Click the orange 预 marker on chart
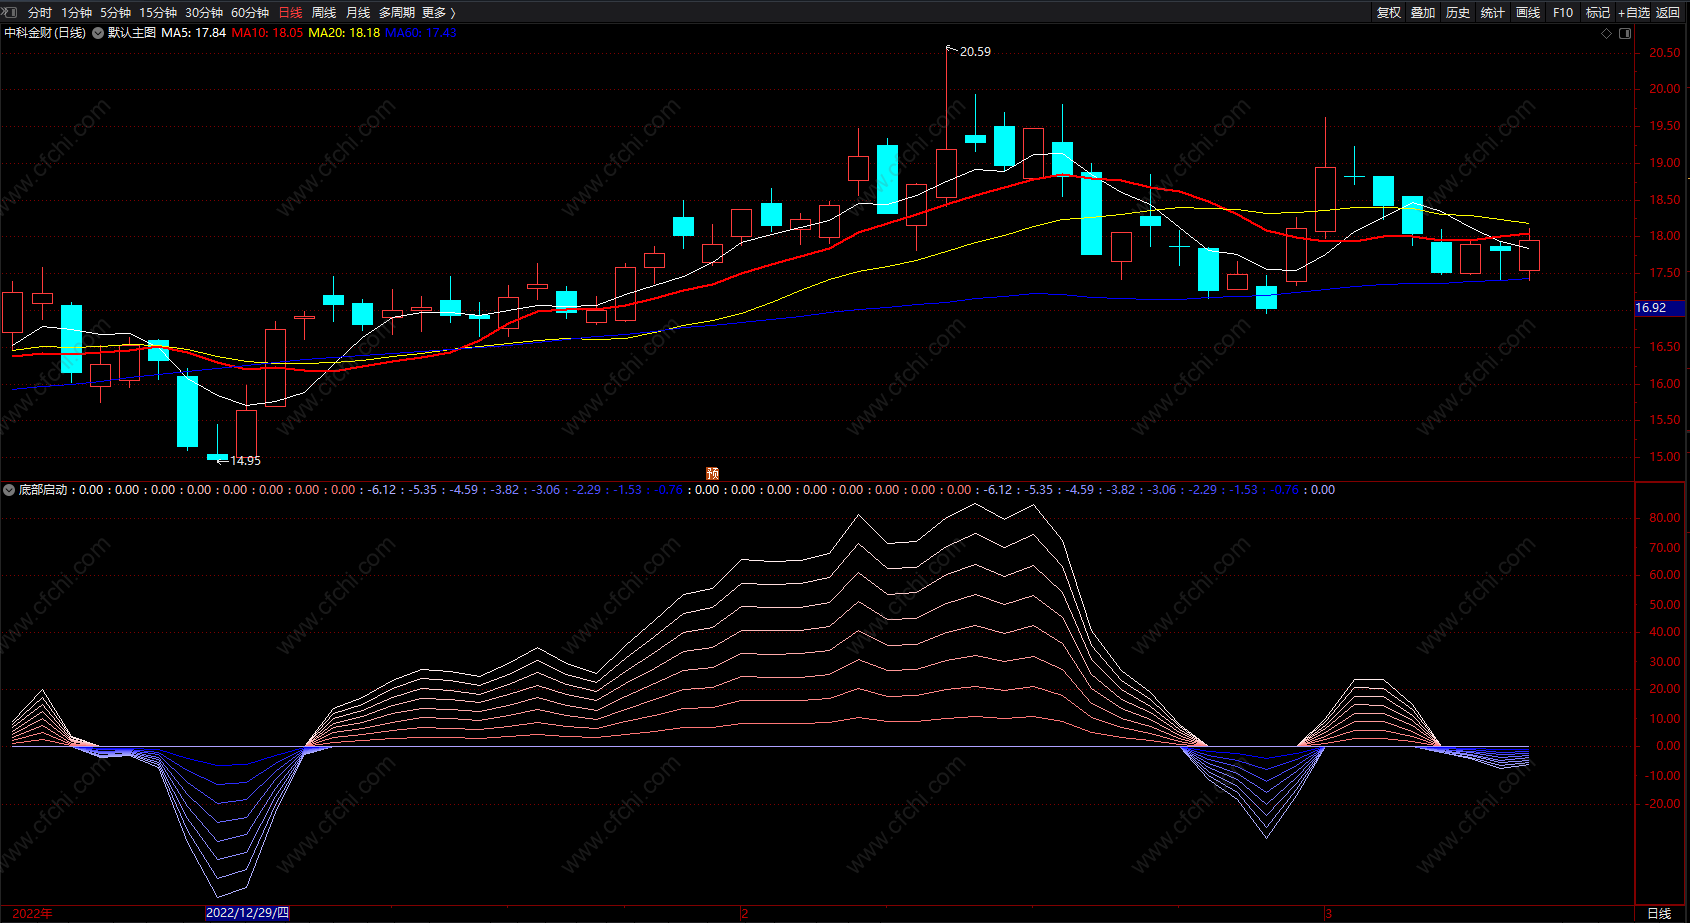1690x923 pixels. point(712,473)
